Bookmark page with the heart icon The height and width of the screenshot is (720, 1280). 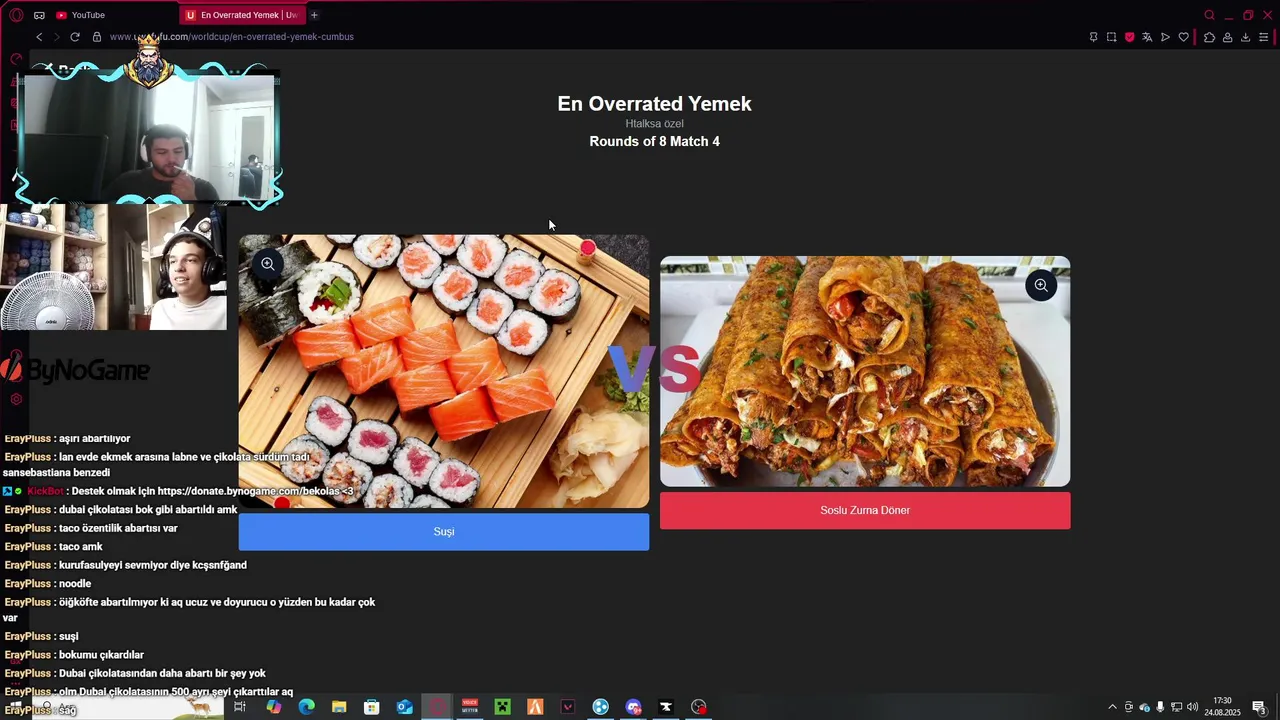1183,37
